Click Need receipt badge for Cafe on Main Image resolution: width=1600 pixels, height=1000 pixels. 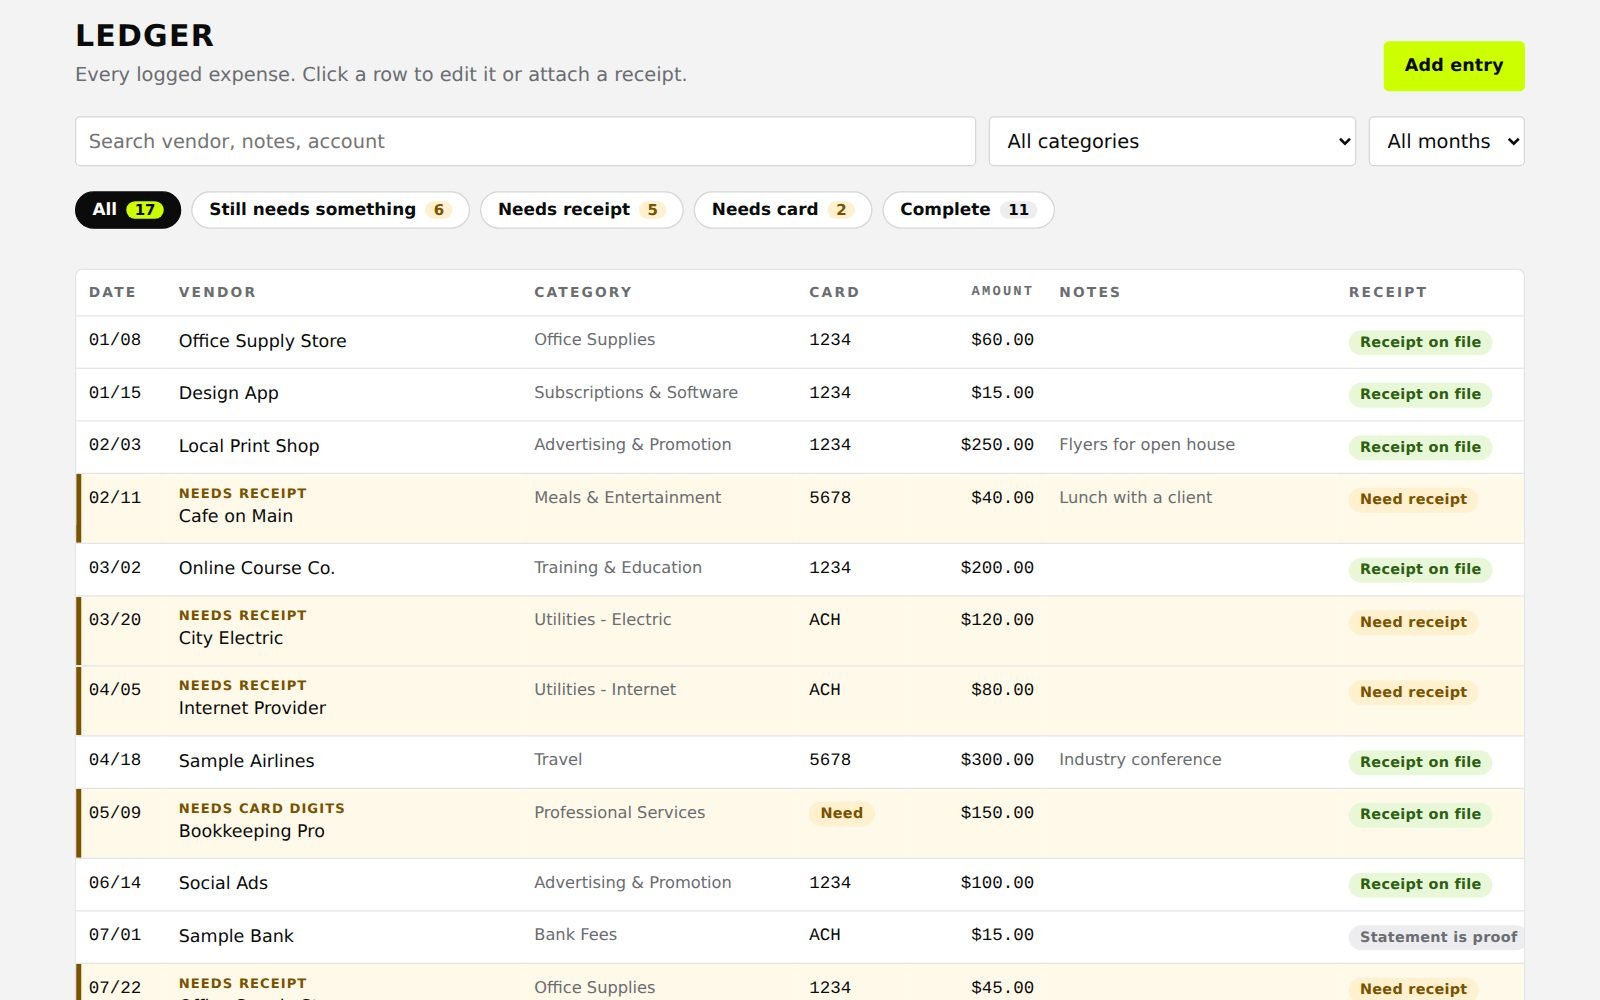point(1413,499)
